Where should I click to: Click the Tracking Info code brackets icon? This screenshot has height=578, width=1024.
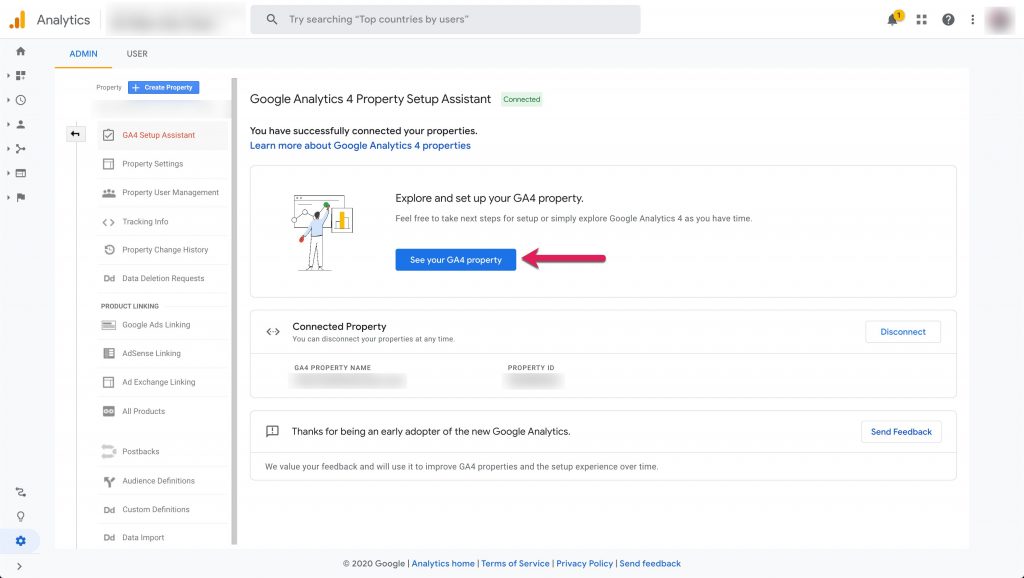(108, 222)
